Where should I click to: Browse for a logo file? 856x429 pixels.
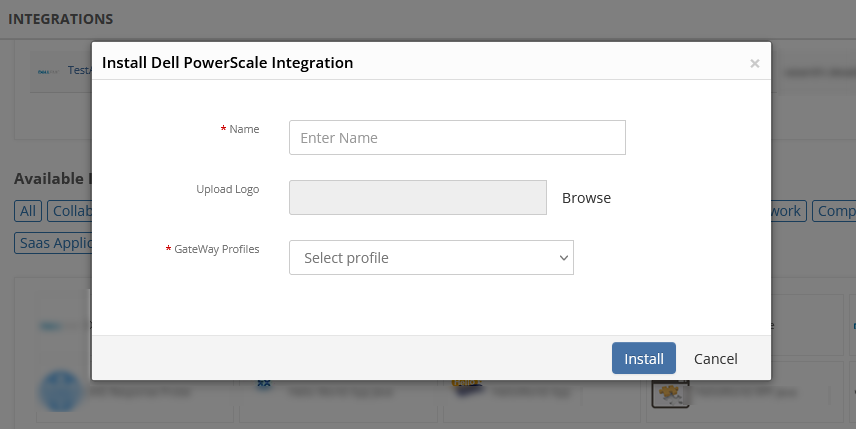click(586, 198)
